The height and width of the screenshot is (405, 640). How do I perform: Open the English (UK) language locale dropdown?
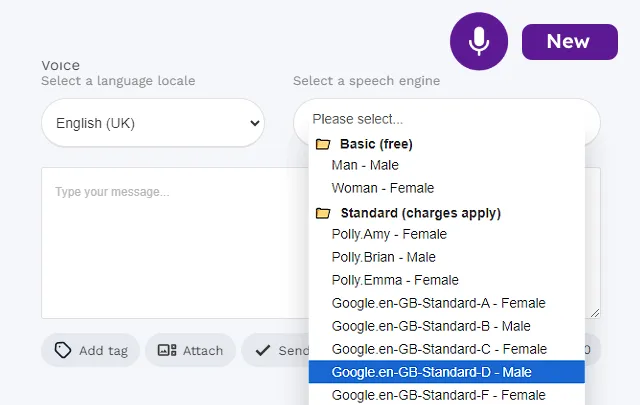(153, 123)
